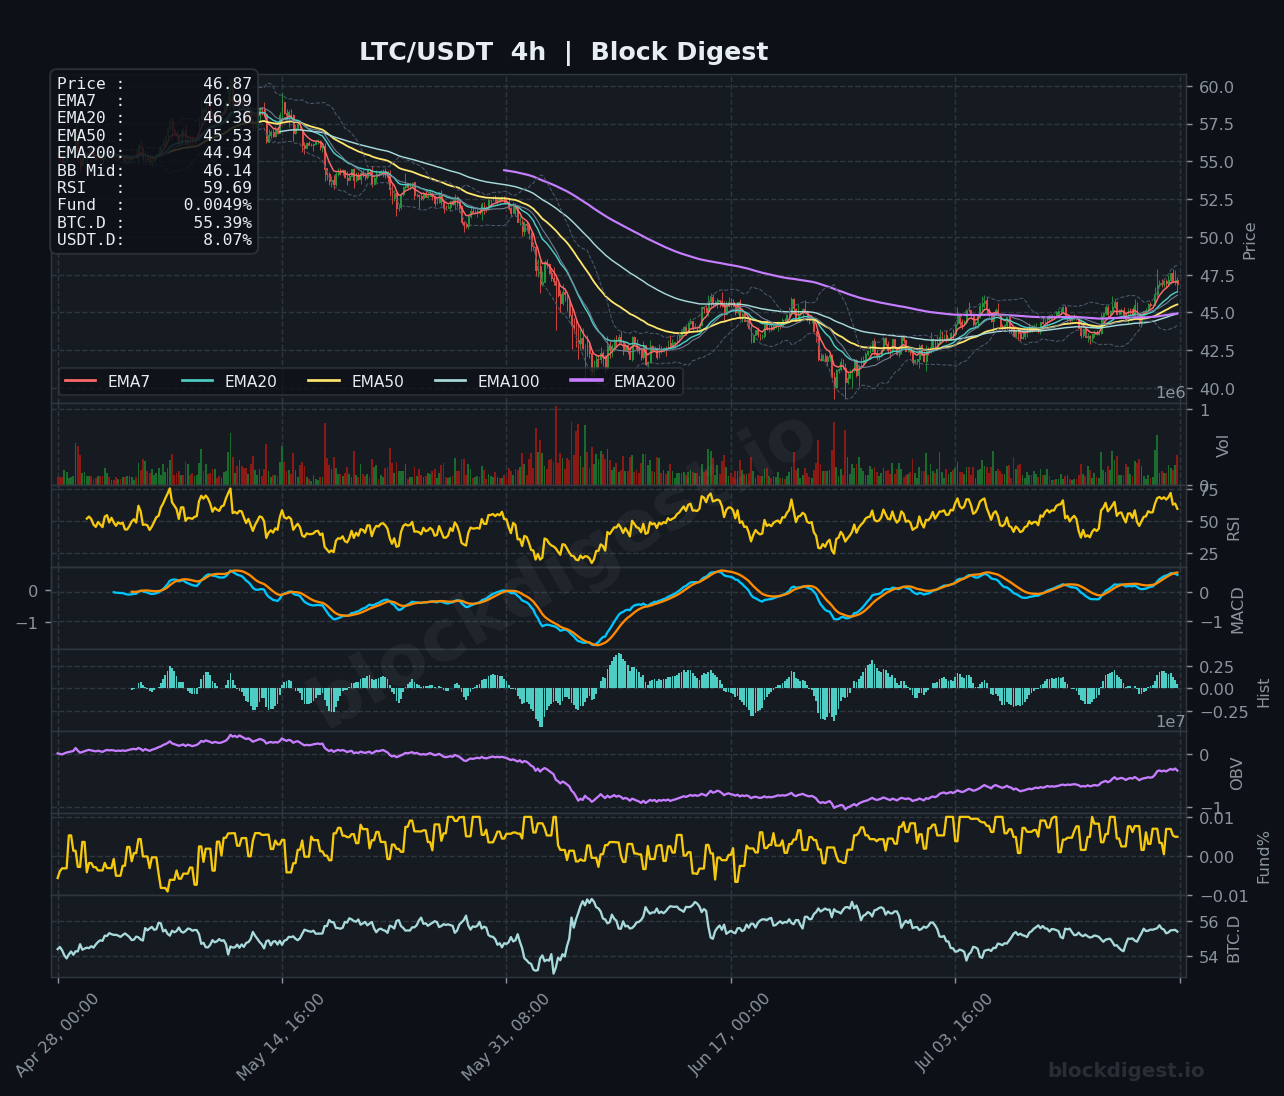The image size is (1284, 1096).
Task: Click the RSI value 59.69 row
Action: (154, 188)
